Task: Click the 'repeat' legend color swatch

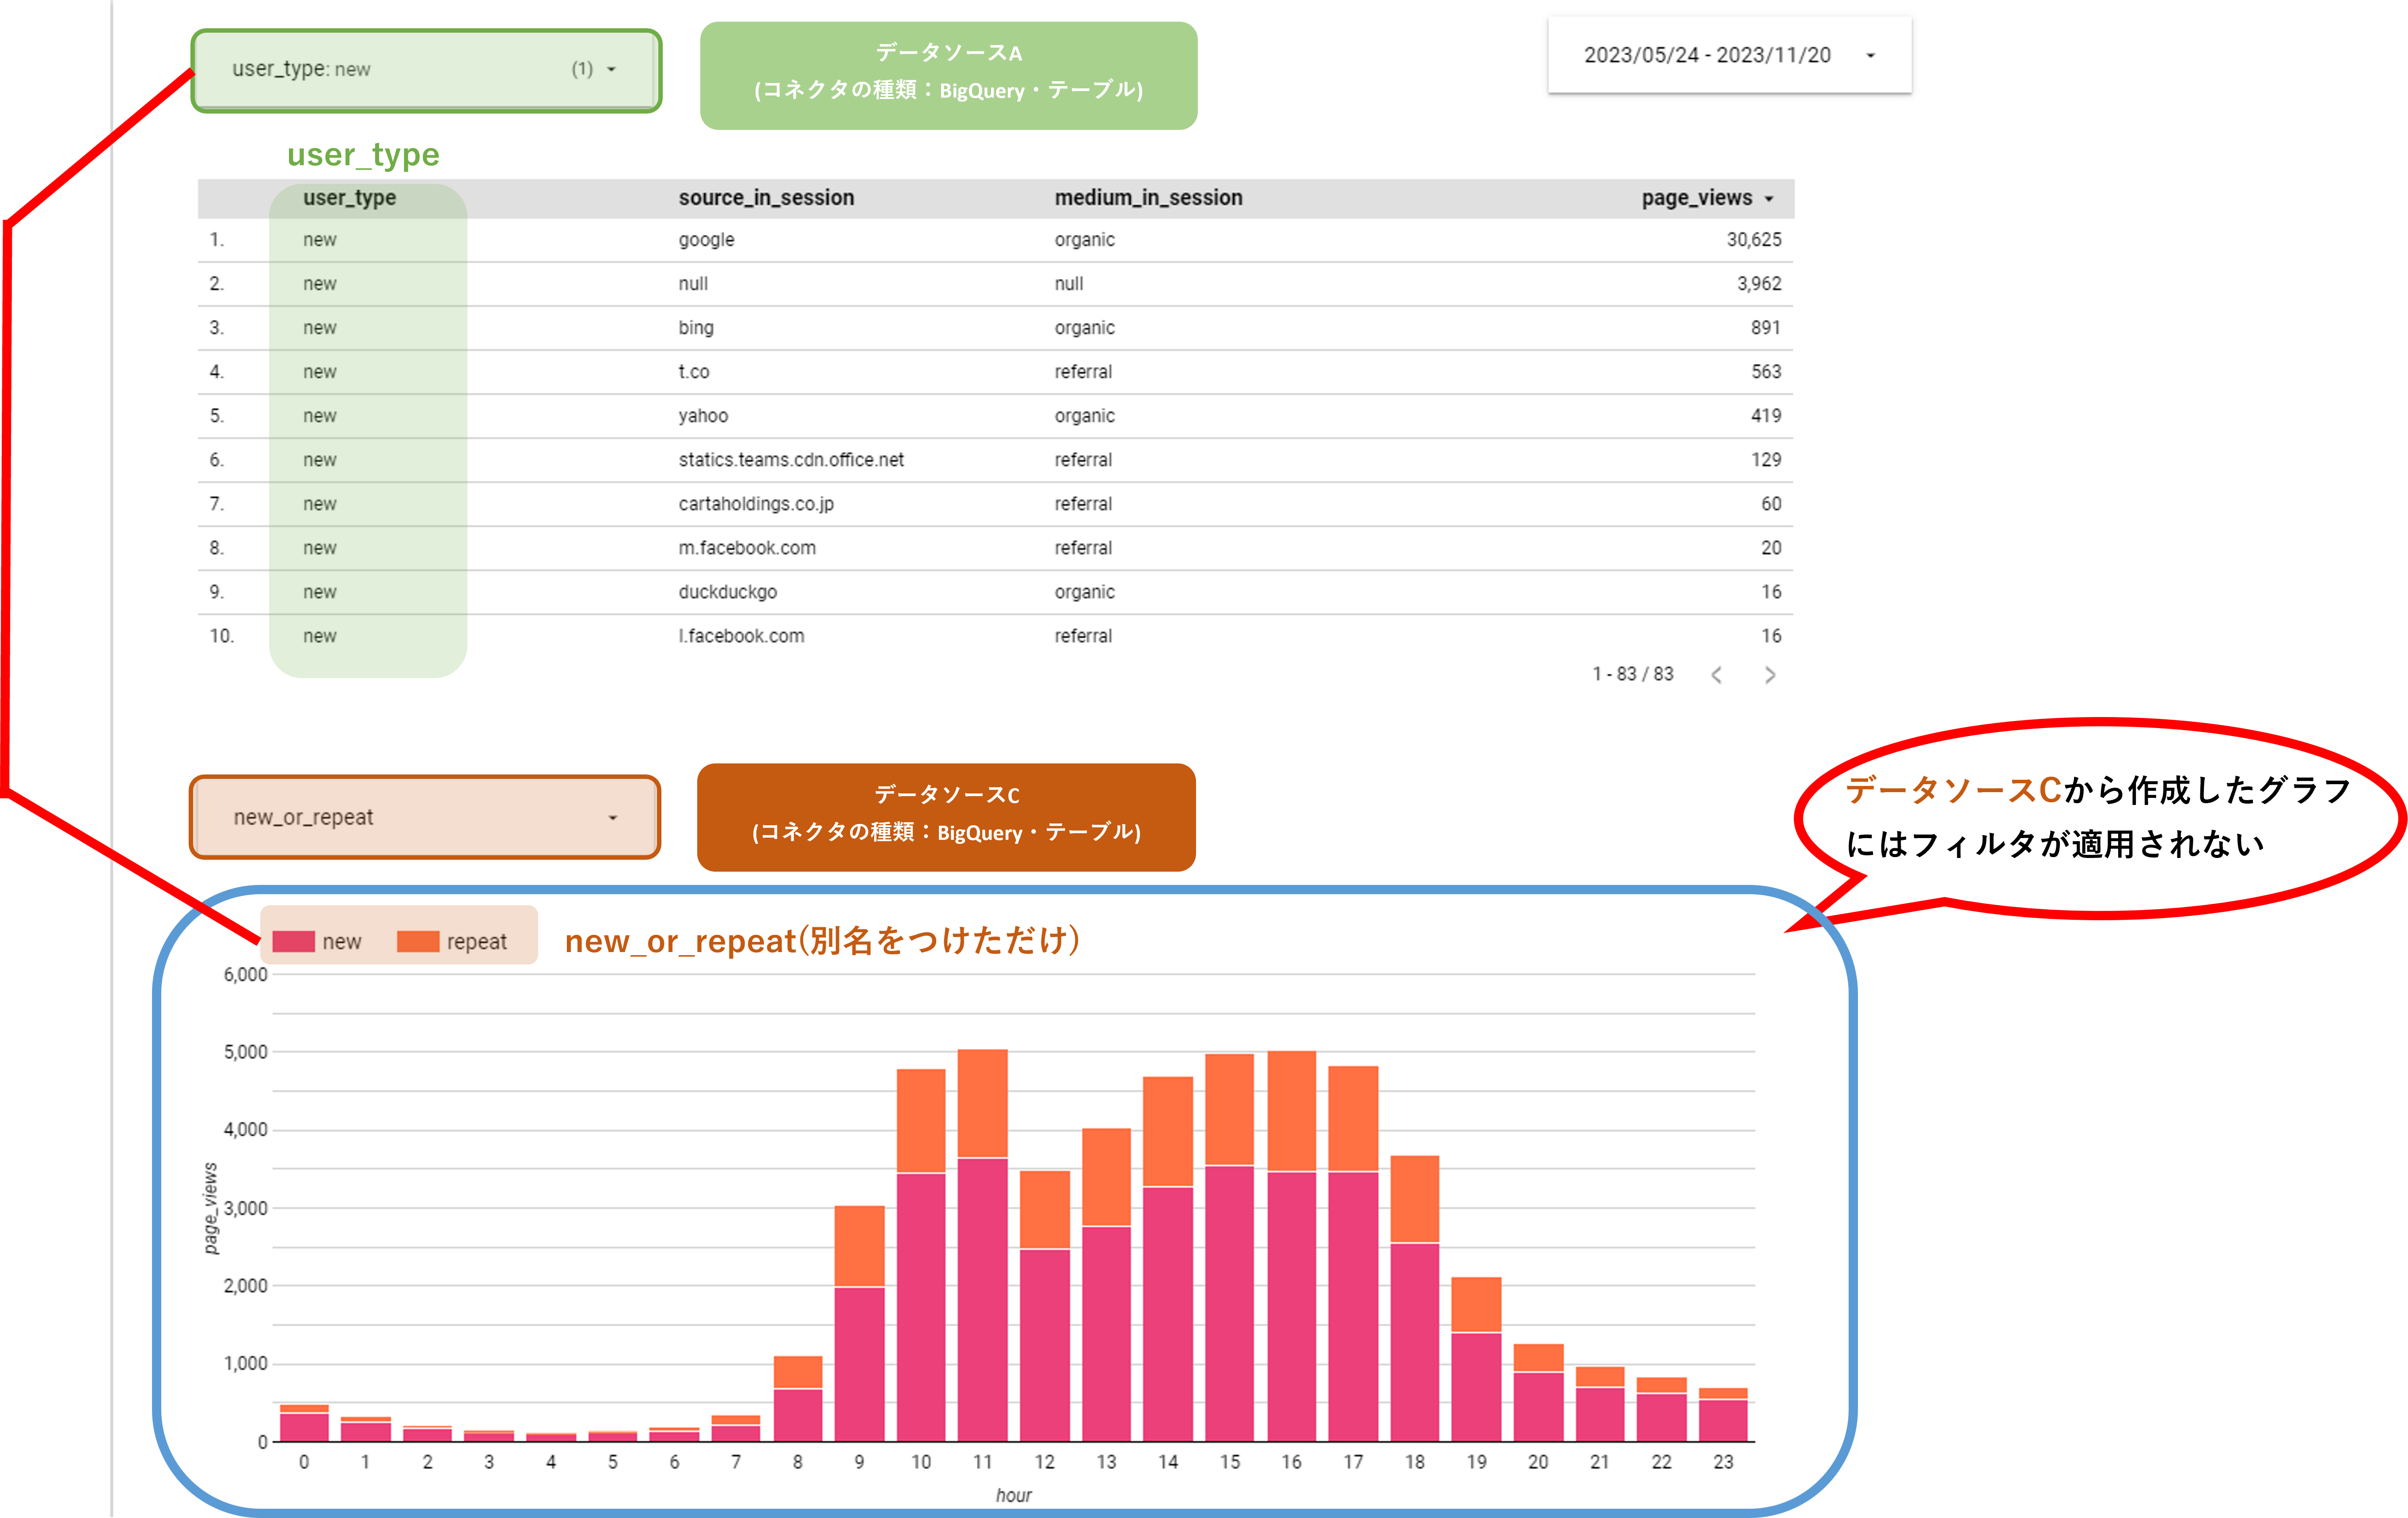Action: [x=418, y=941]
